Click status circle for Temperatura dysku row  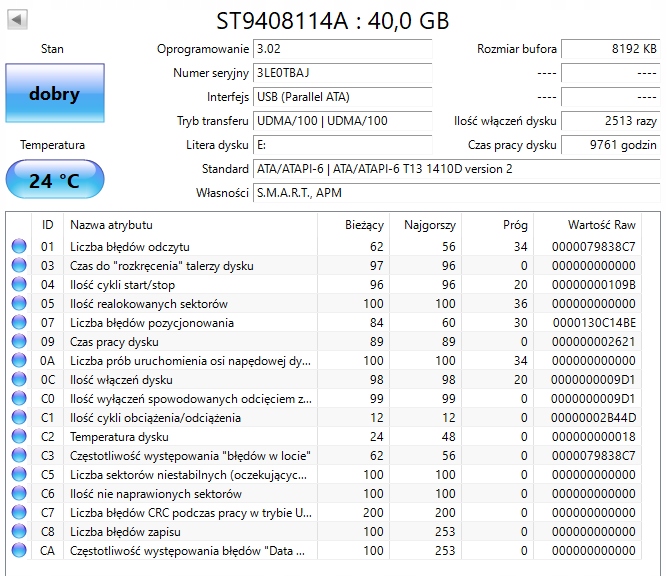coord(19,436)
